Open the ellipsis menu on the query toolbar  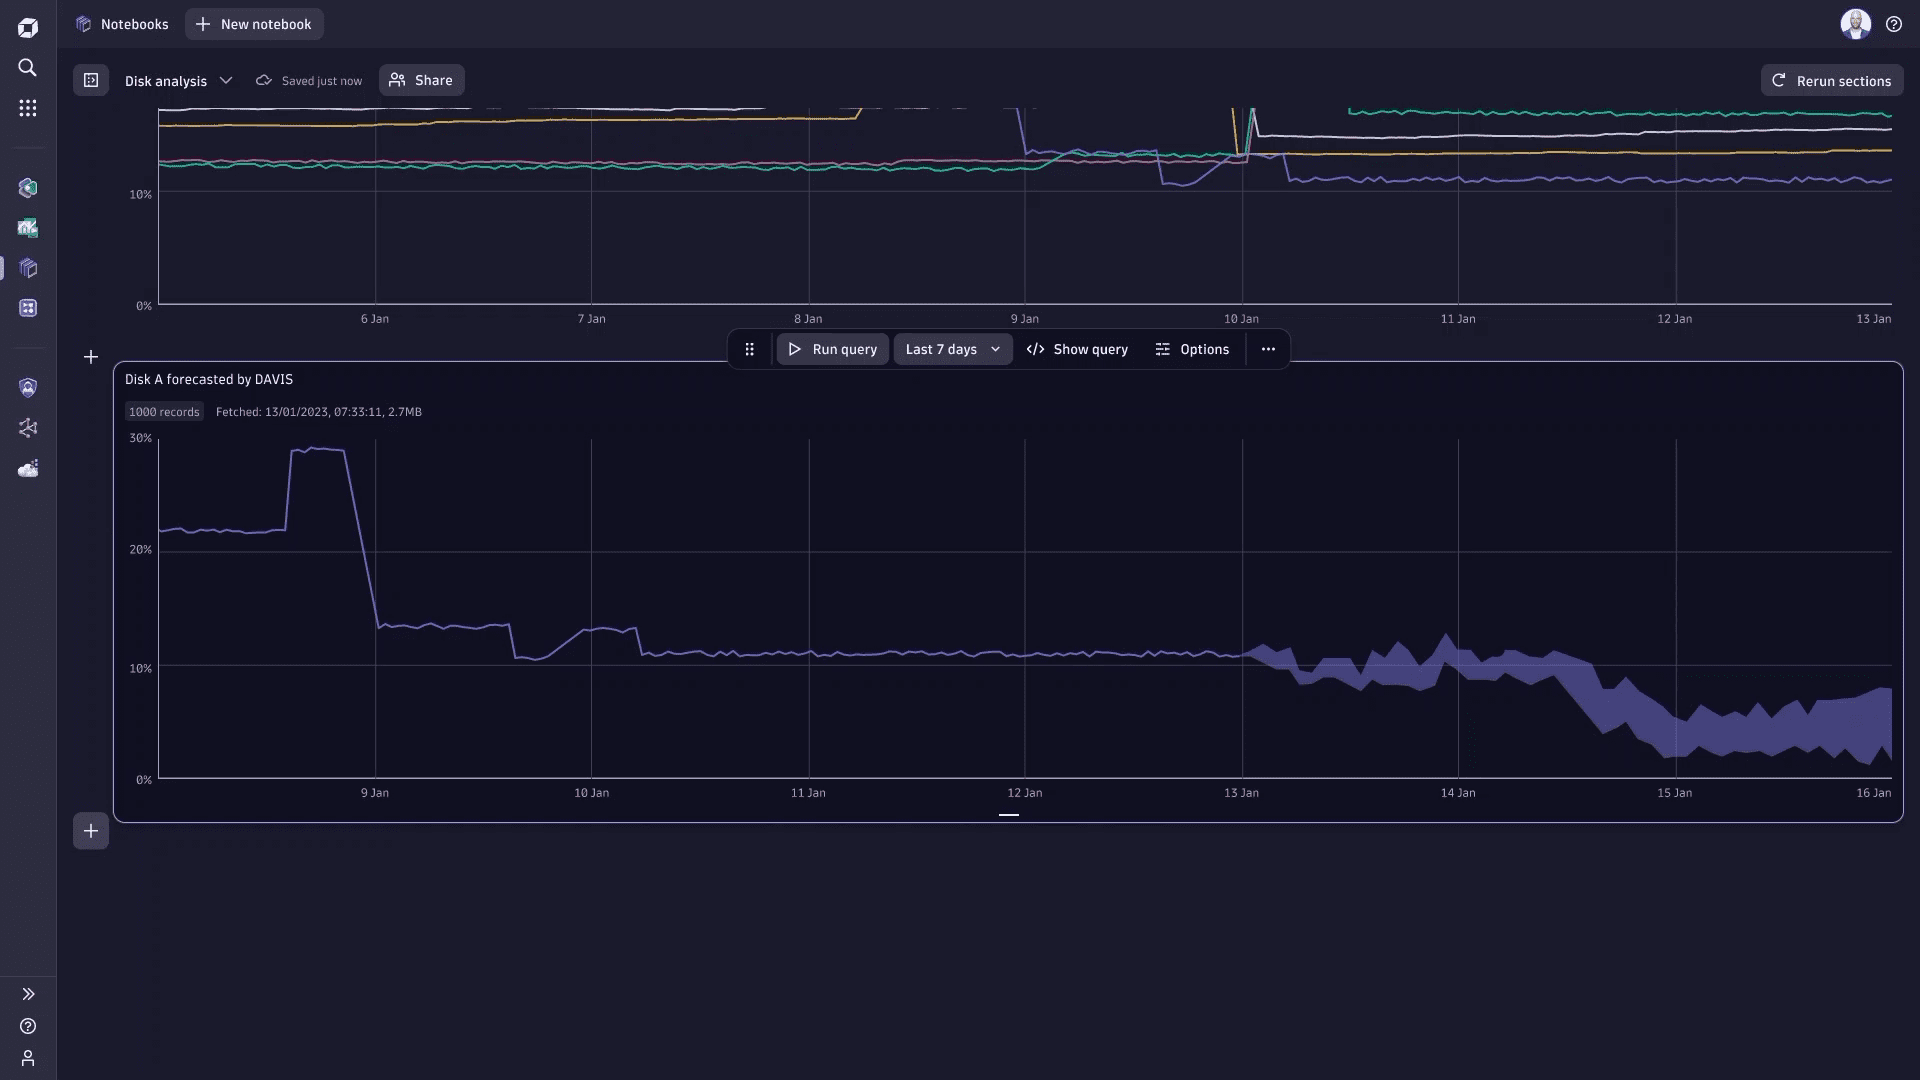coord(1267,349)
